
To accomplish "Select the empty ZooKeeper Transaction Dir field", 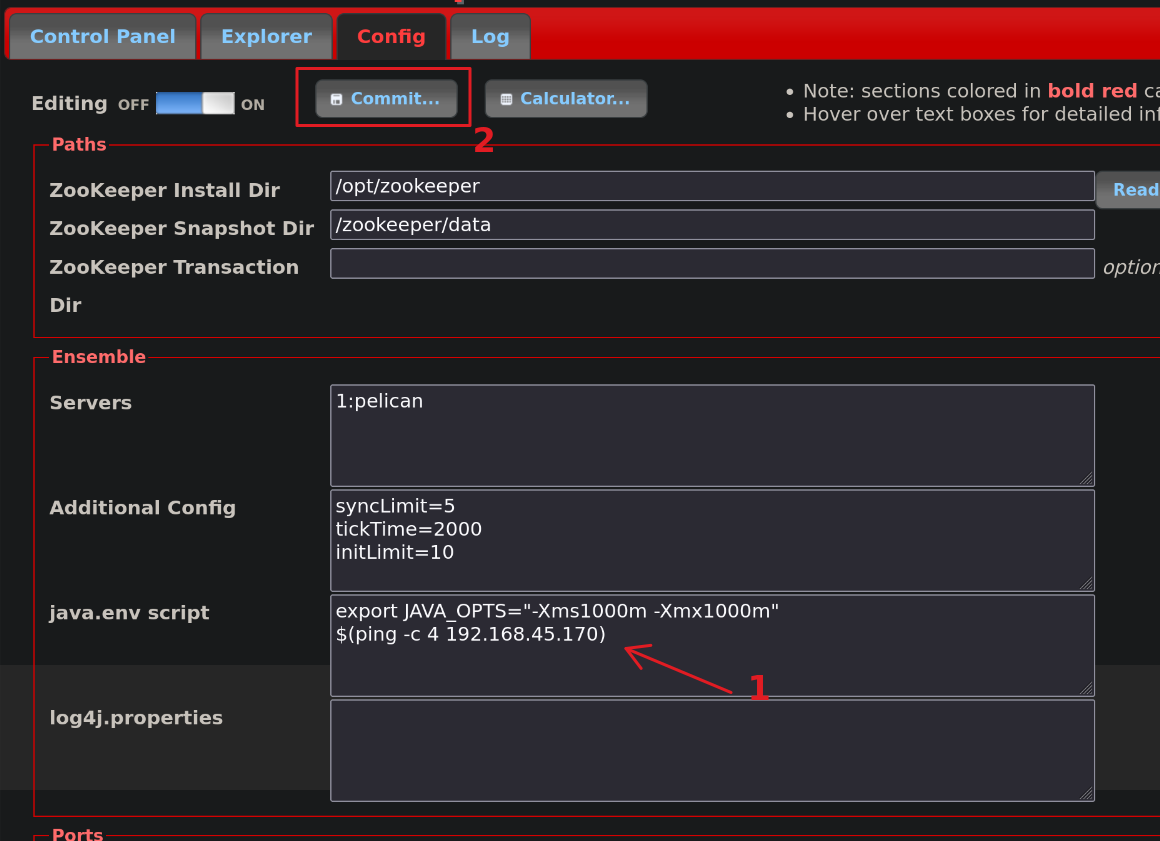I will click(x=712, y=264).
